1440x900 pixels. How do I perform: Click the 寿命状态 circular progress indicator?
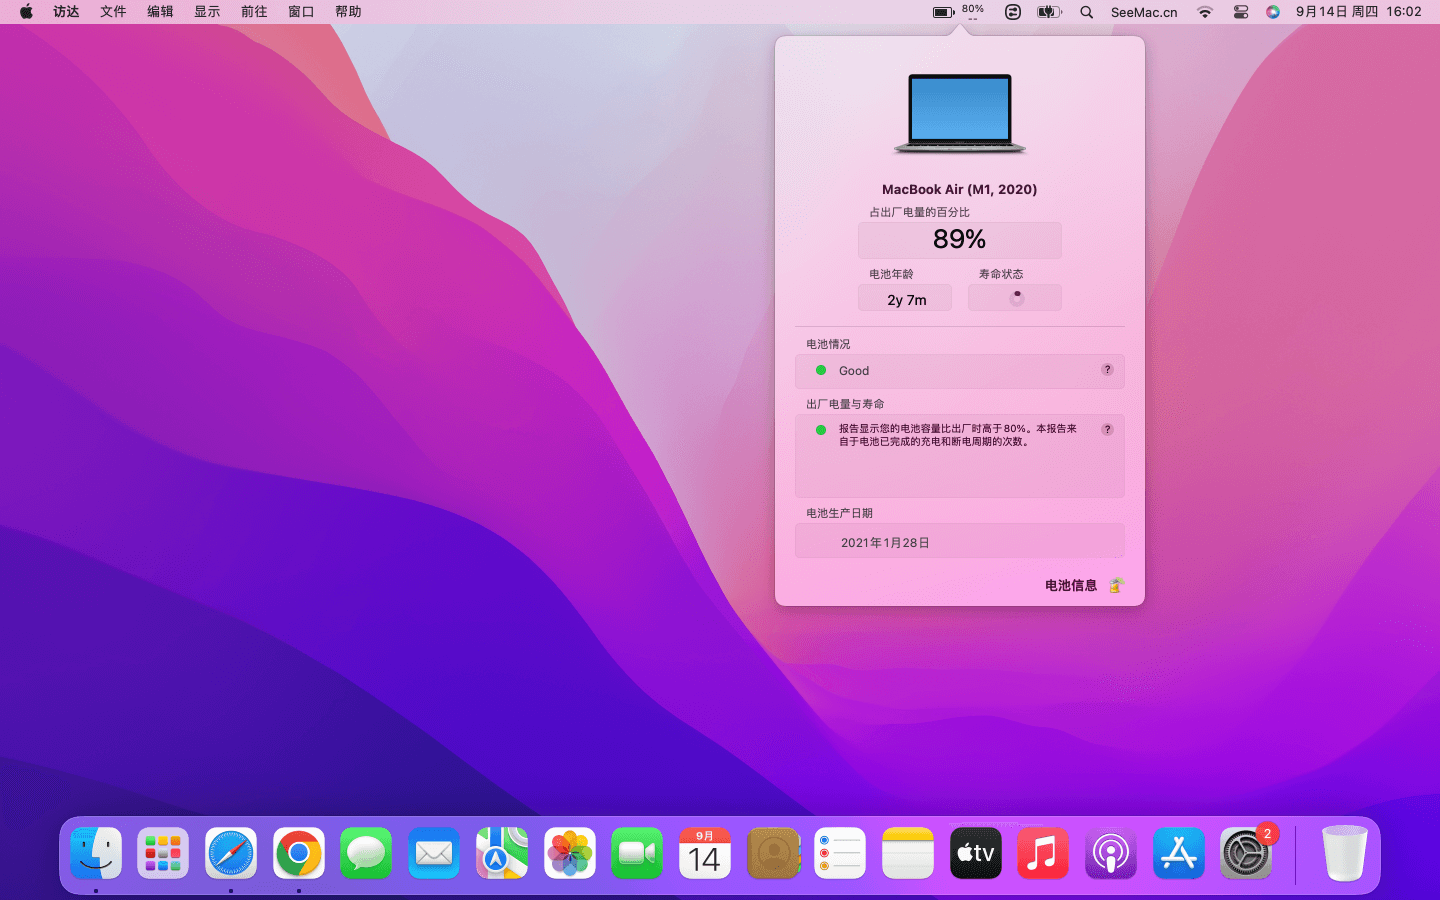click(x=1016, y=298)
